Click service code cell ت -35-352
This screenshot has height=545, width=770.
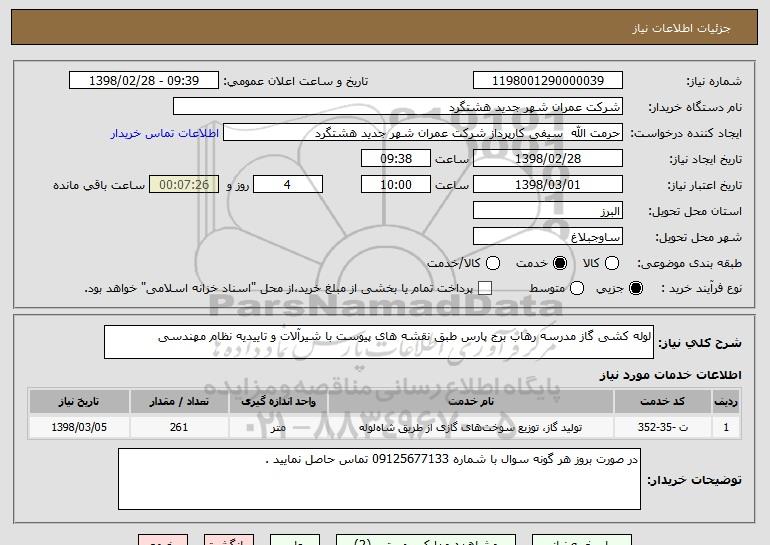(662, 427)
